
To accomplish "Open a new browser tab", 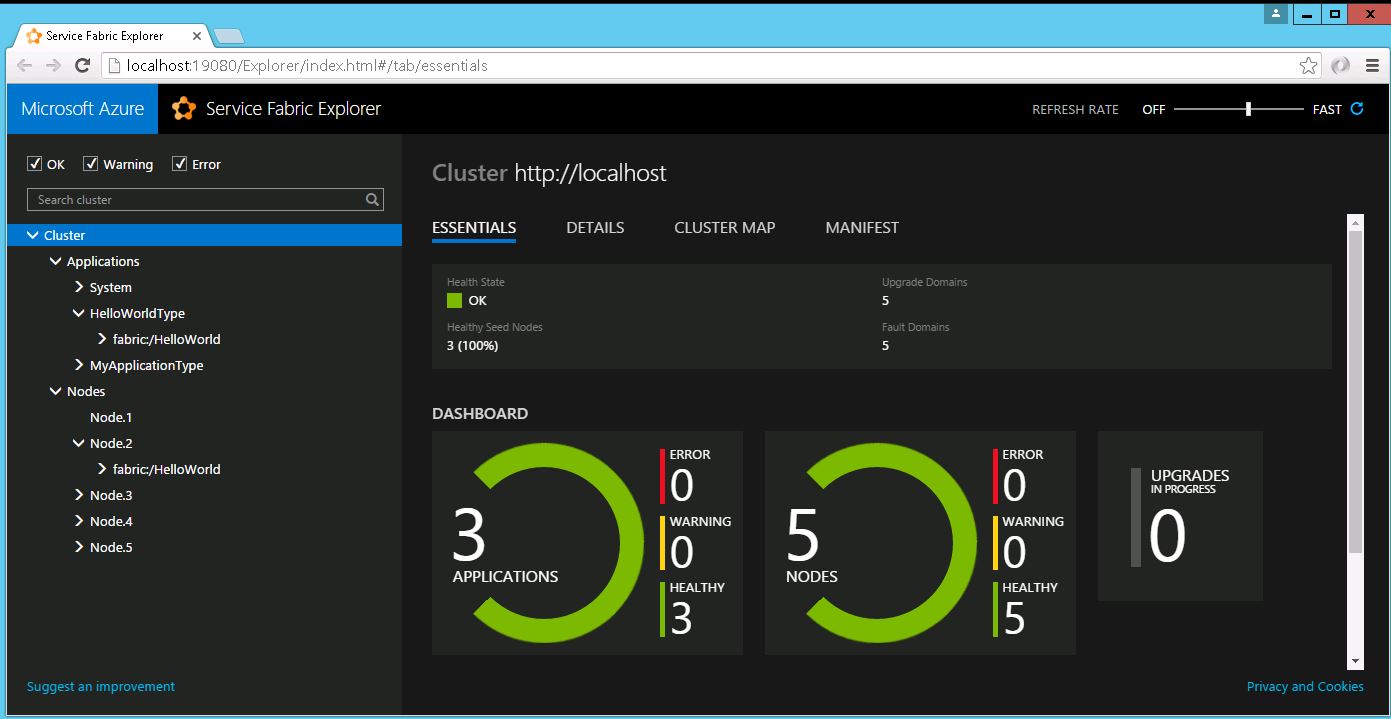I will pyautogui.click(x=229, y=37).
